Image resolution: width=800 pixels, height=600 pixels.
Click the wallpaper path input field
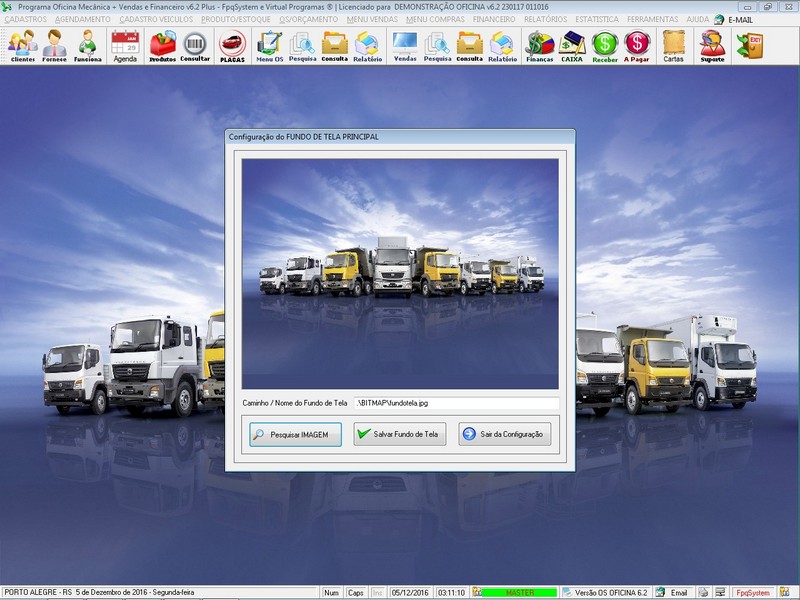(x=456, y=403)
